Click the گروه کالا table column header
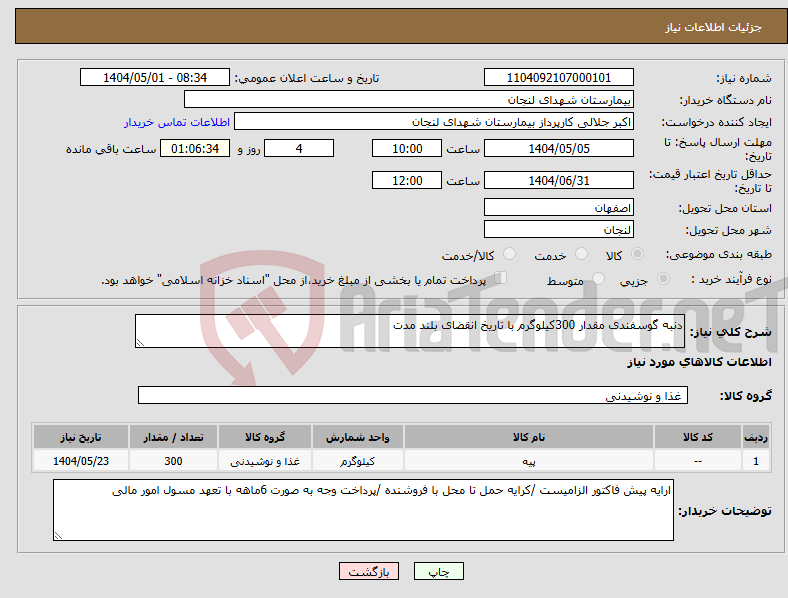This screenshot has height=598, width=788. coord(265,437)
